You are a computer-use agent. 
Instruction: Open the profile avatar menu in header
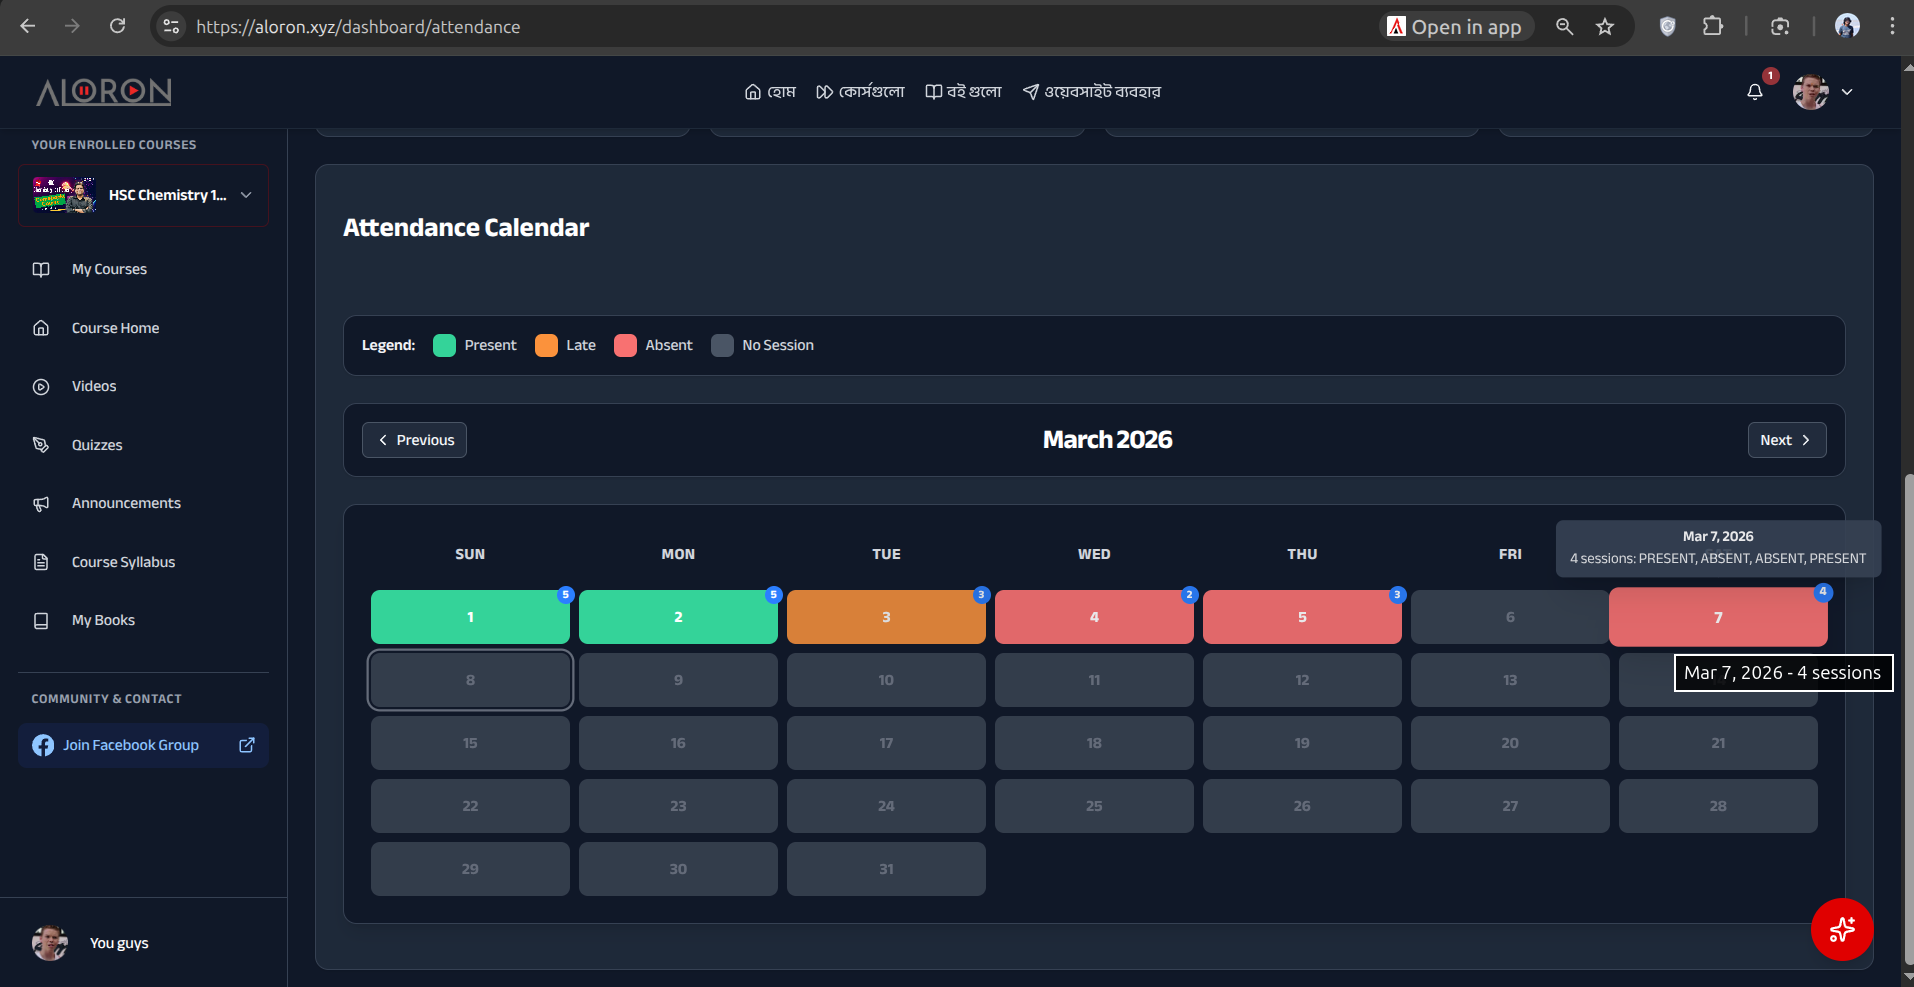point(1810,92)
